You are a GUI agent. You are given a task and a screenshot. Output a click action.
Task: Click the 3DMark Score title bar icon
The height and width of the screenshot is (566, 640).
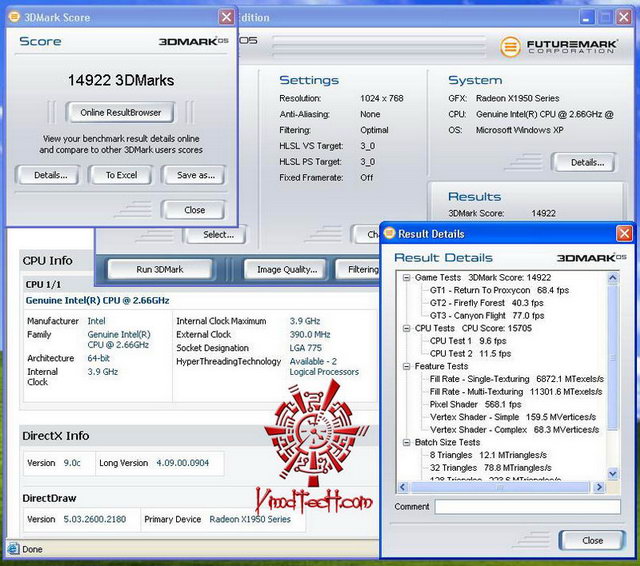[14, 17]
